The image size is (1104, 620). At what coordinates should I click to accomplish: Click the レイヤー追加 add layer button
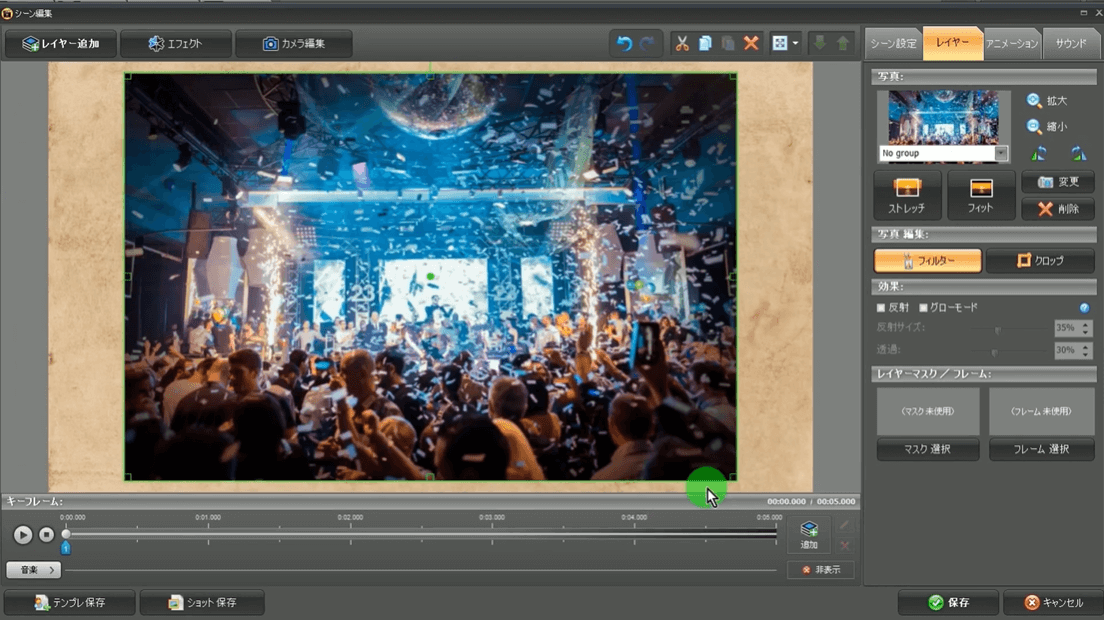click(61, 44)
